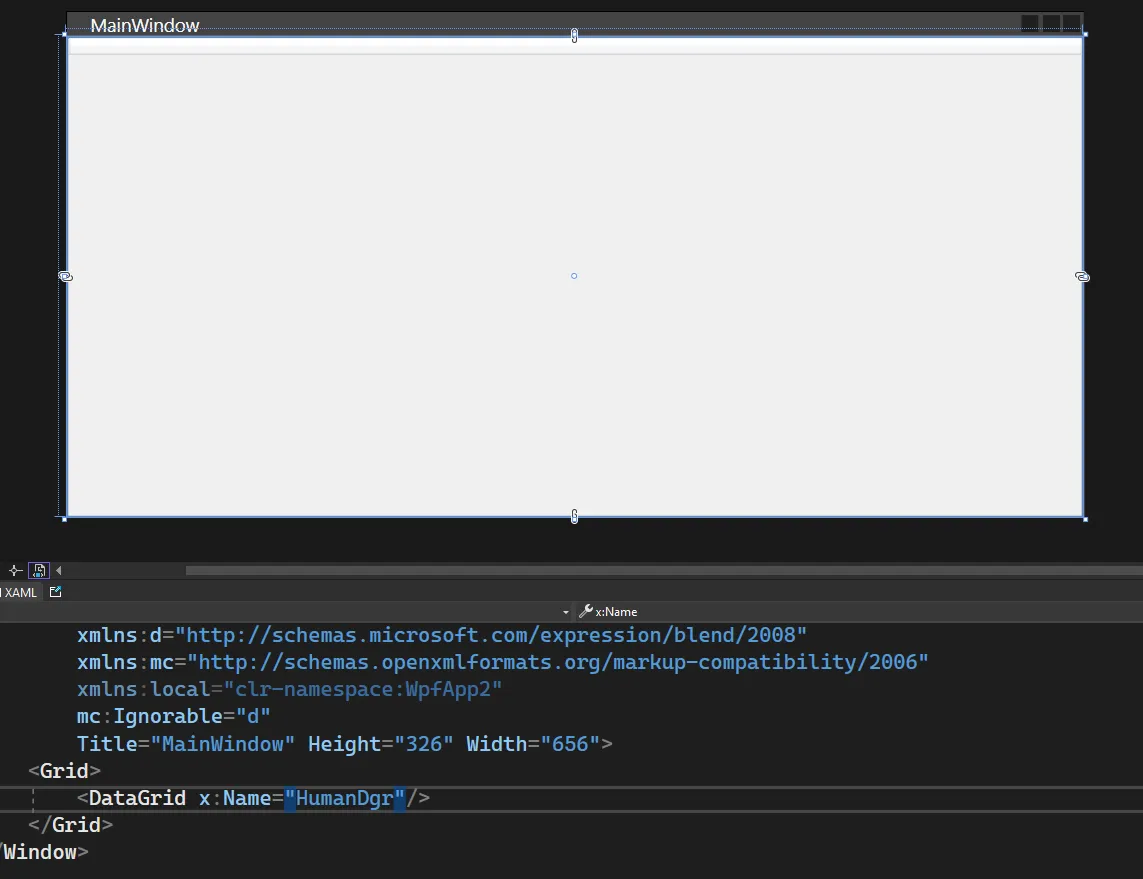
Task: Click the xmlns:mc markup-compatibility URL
Action: click(x=558, y=662)
